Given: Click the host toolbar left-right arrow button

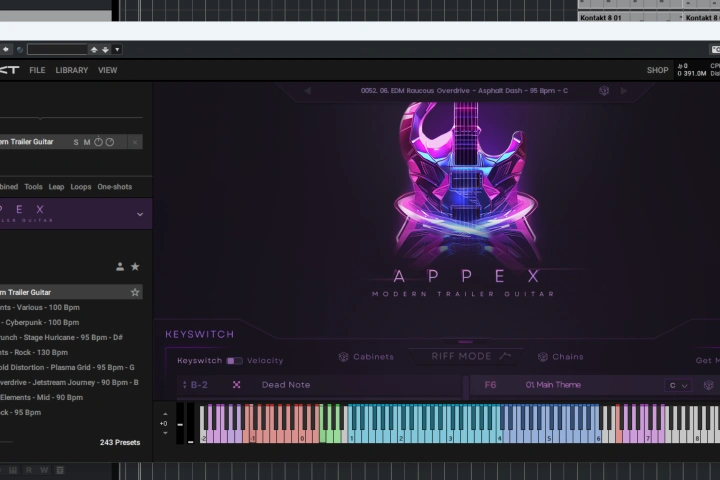Looking at the screenshot, I should [6, 49].
